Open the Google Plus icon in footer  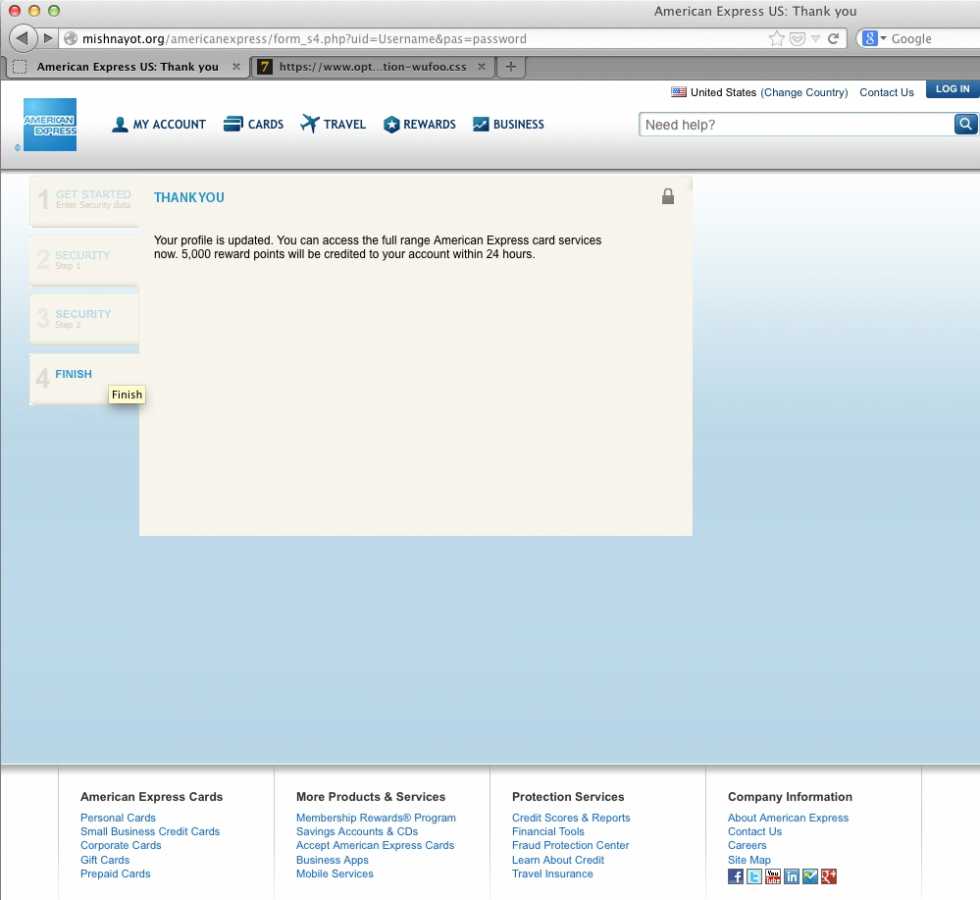829,877
